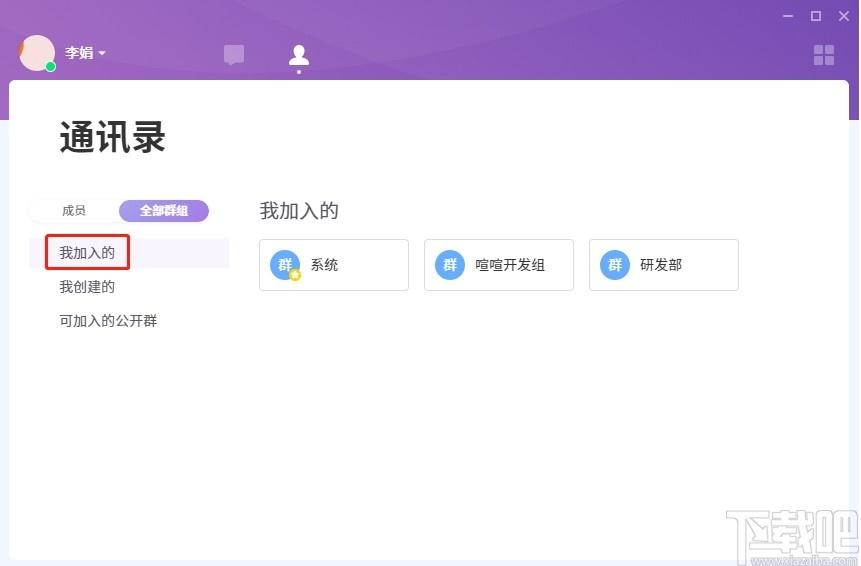Maximize the window
The height and width of the screenshot is (566, 861).
click(816, 16)
